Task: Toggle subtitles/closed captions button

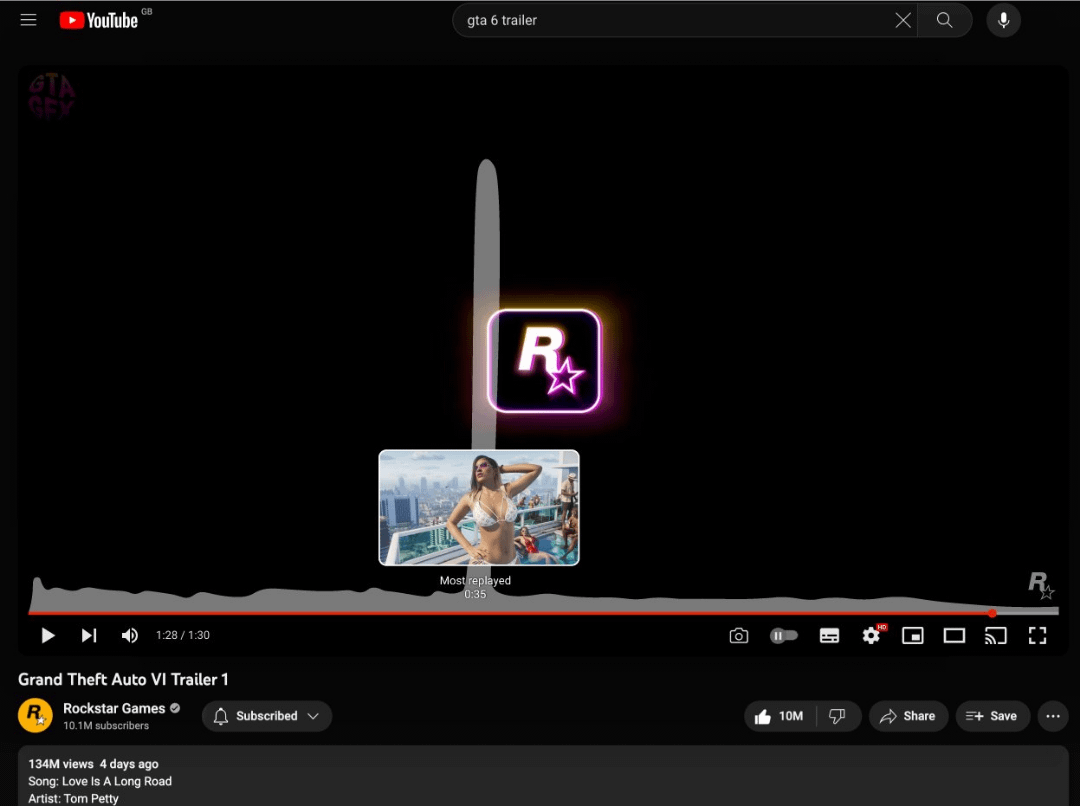Action: pyautogui.click(x=829, y=635)
